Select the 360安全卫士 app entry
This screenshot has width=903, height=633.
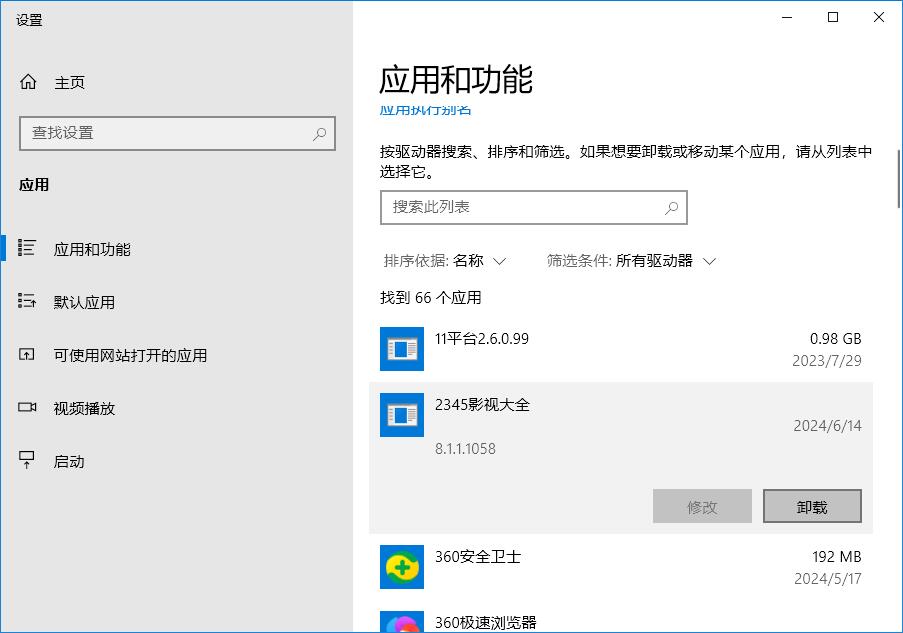(x=621, y=567)
